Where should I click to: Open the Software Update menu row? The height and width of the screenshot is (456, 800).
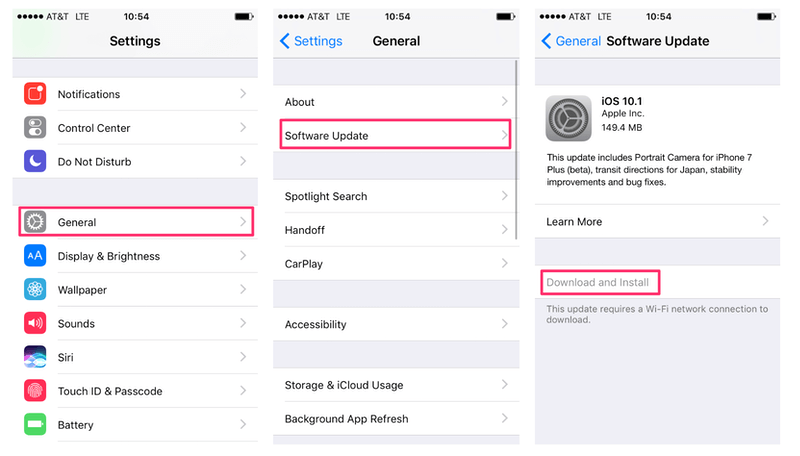[395, 135]
